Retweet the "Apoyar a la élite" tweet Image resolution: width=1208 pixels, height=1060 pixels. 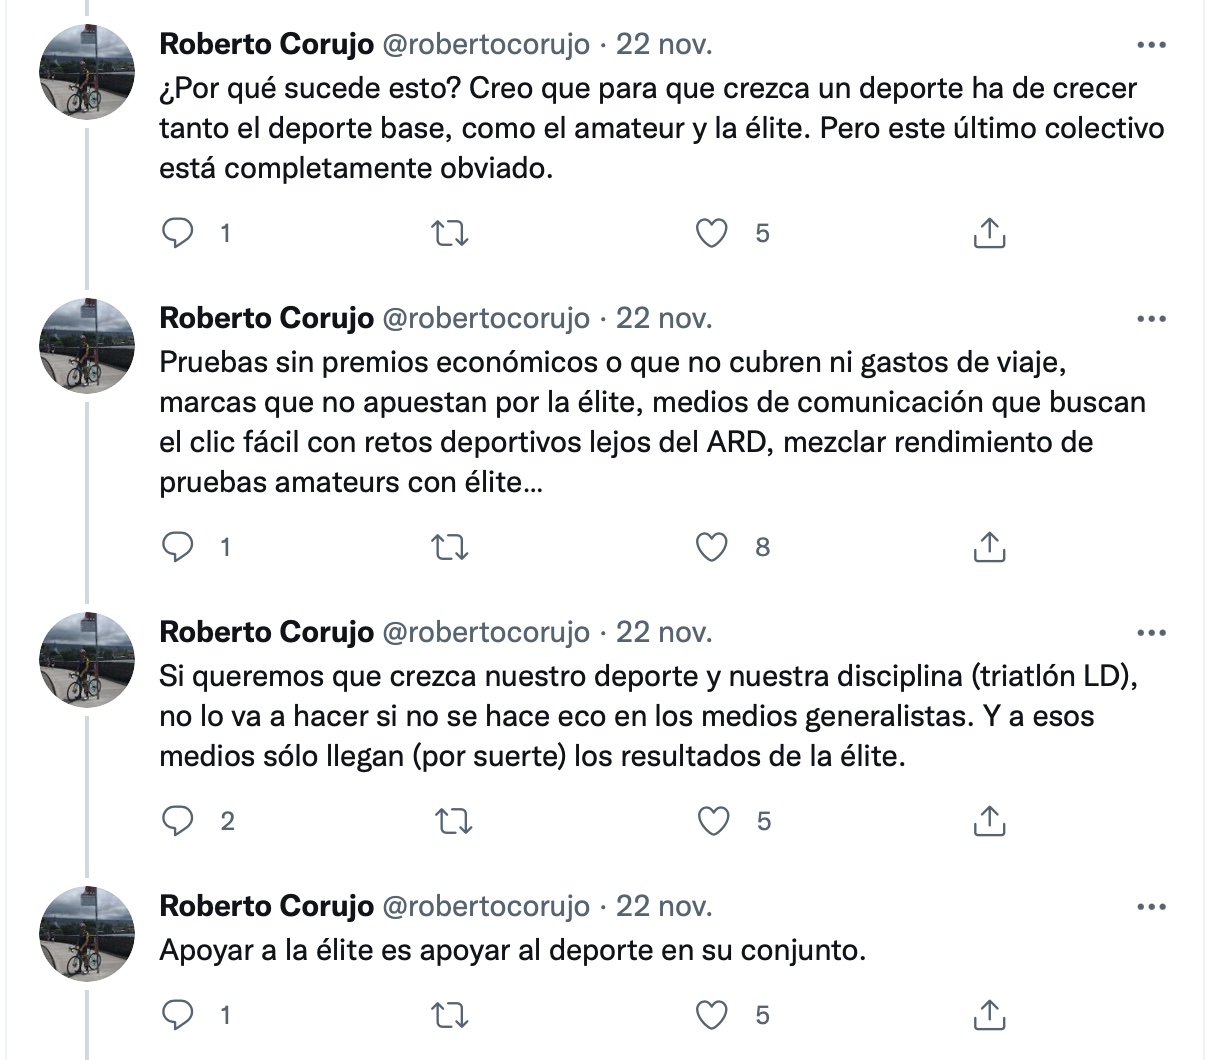pos(449,1015)
